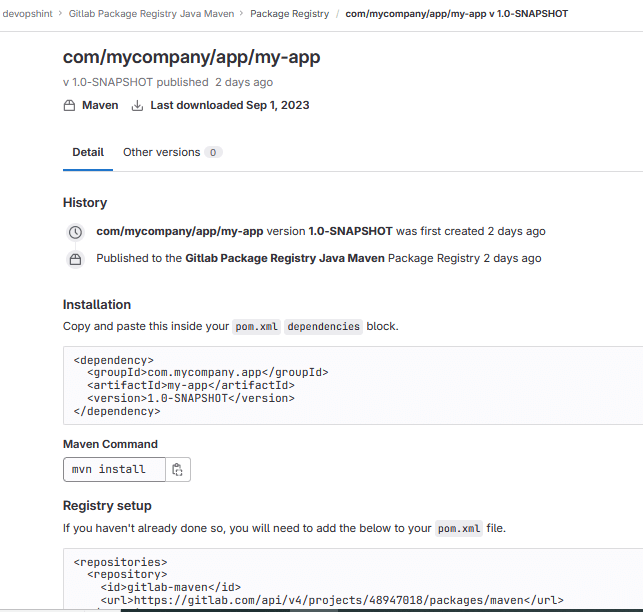643x612 pixels.
Task: Click the closing dependency tag line
Action: click(117, 411)
